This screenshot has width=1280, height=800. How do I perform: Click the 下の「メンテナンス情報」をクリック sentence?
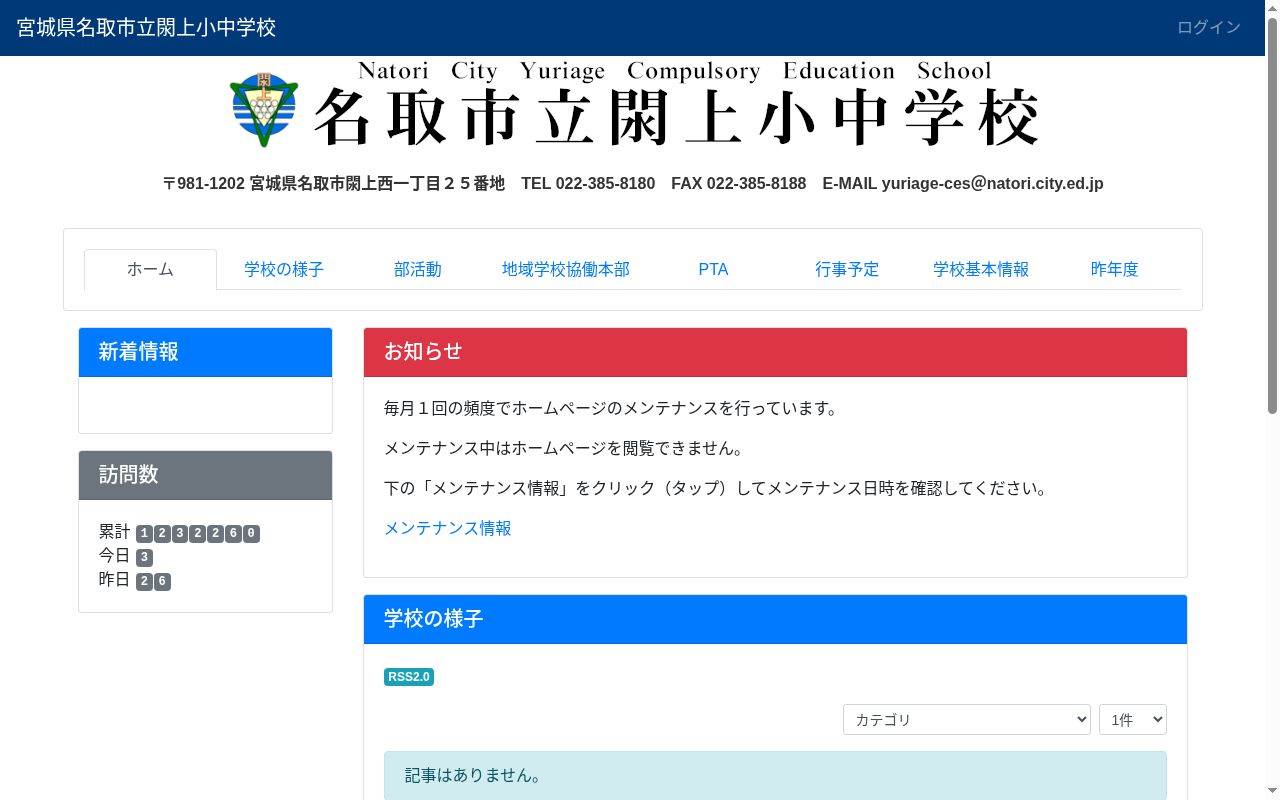click(716, 488)
